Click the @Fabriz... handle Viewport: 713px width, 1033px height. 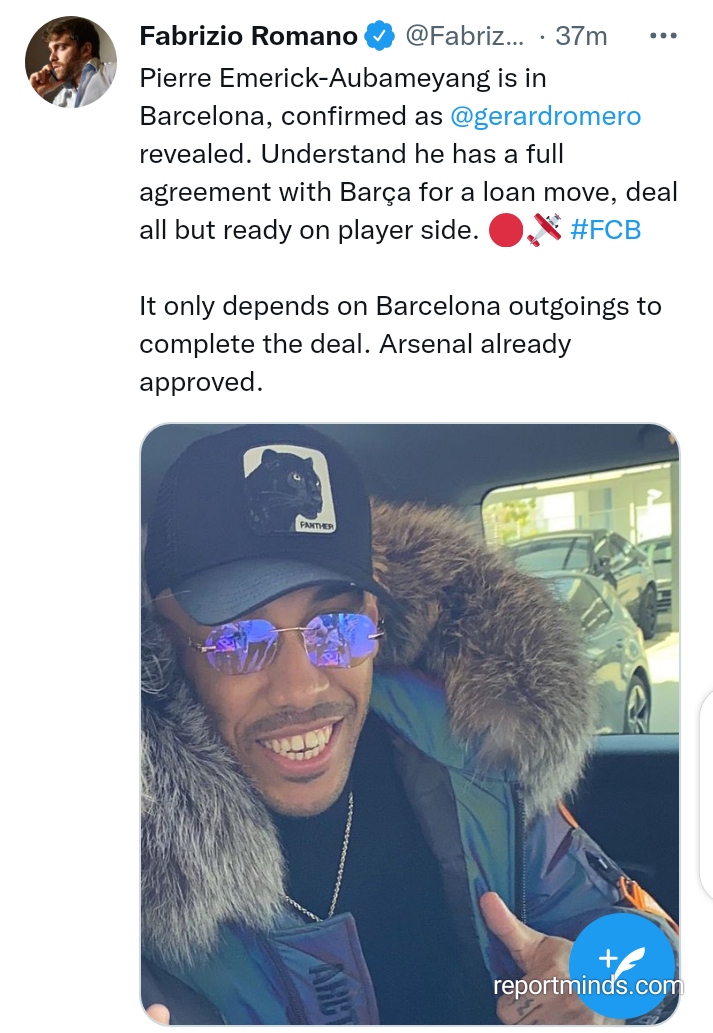[465, 36]
